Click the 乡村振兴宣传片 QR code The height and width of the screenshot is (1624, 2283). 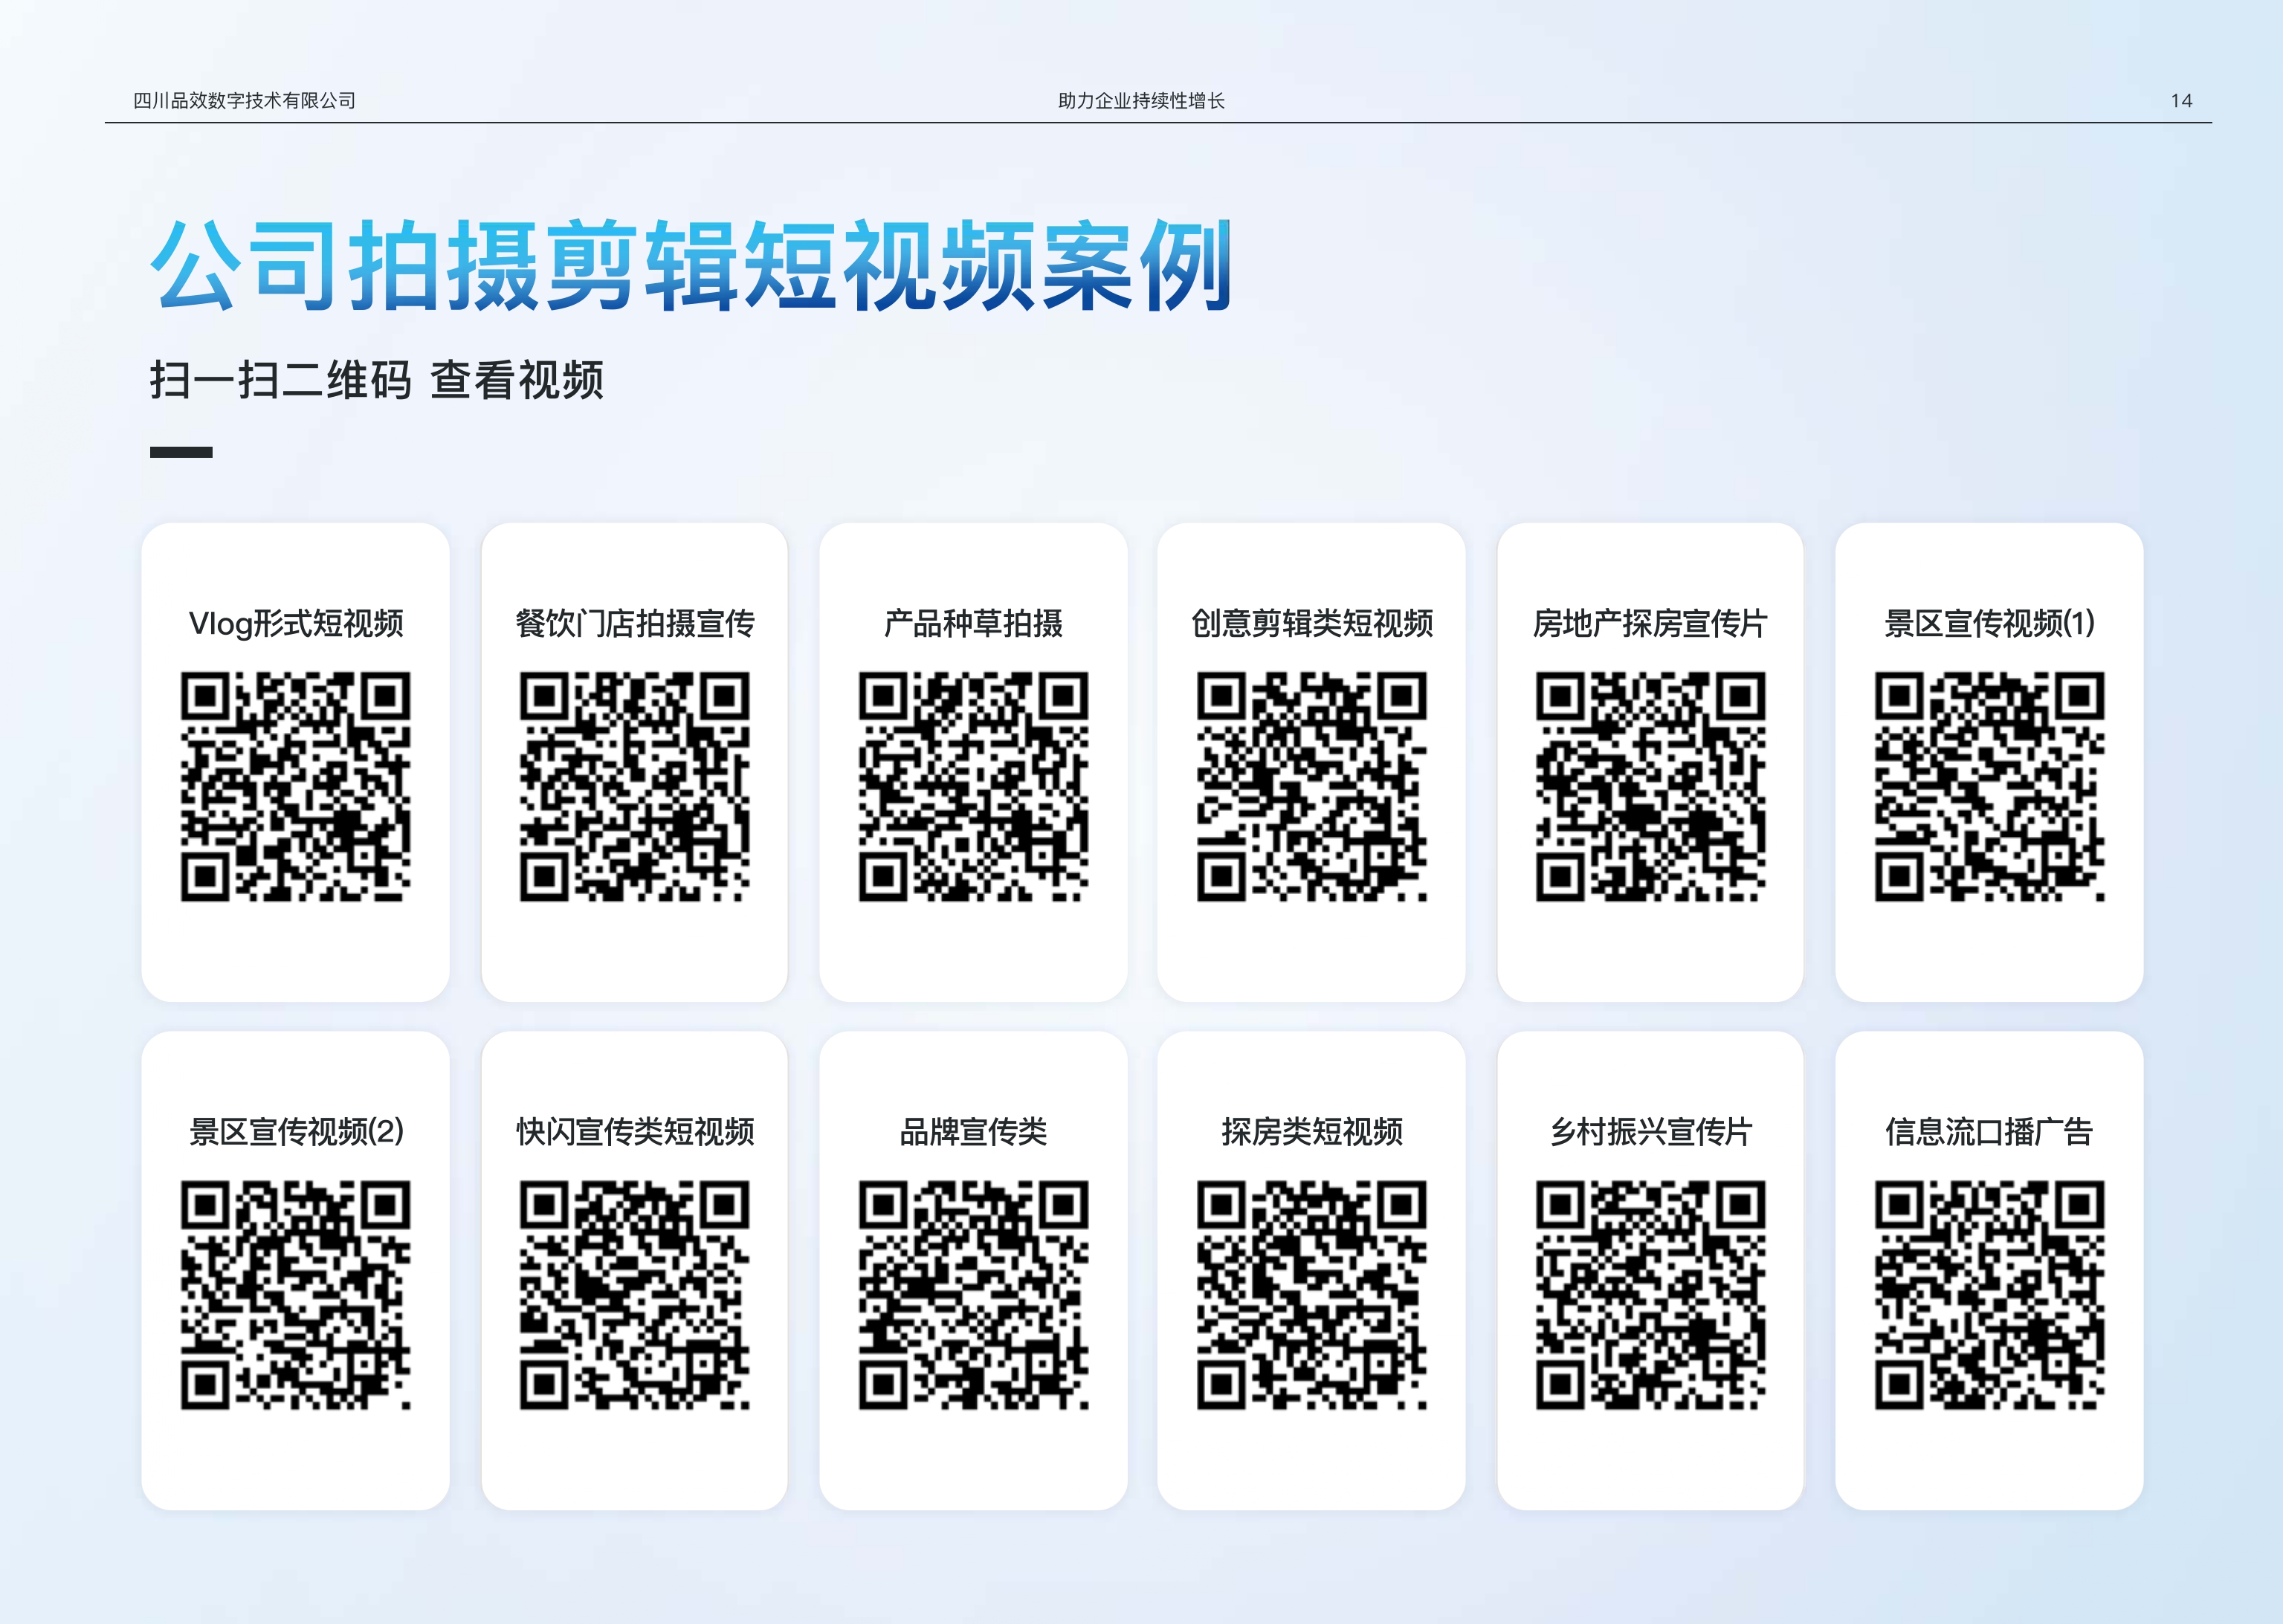tap(1650, 1295)
